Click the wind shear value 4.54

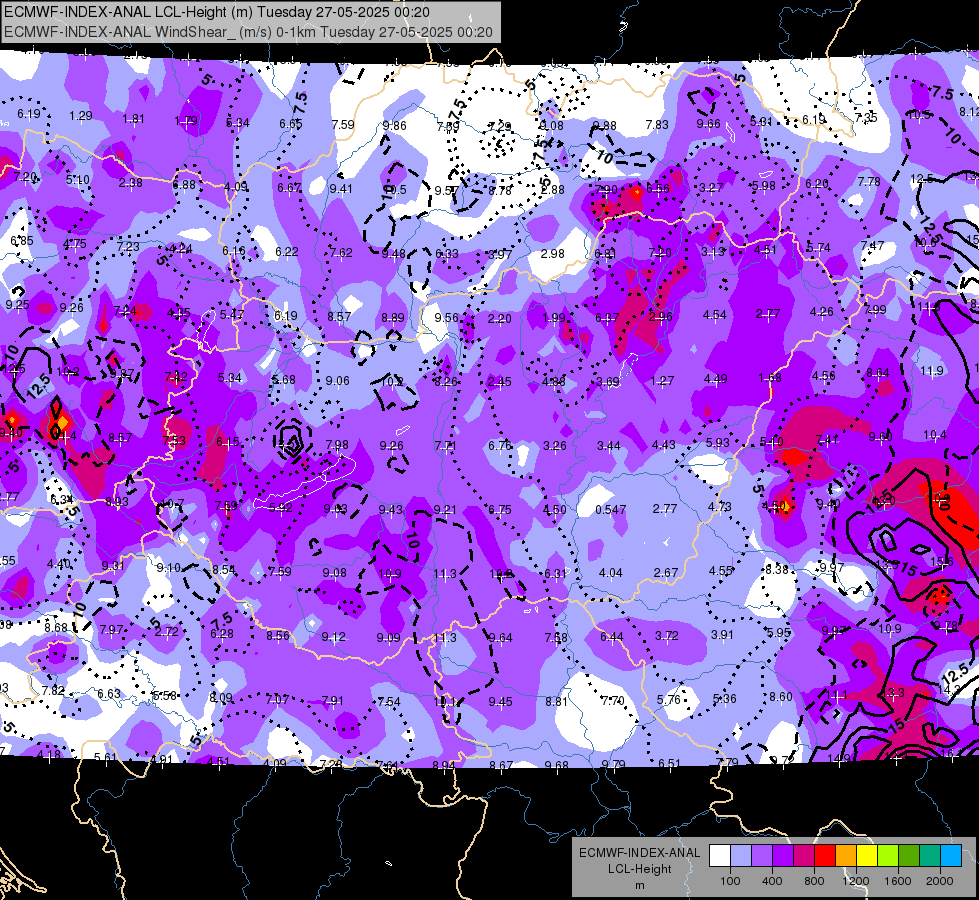click(x=714, y=315)
